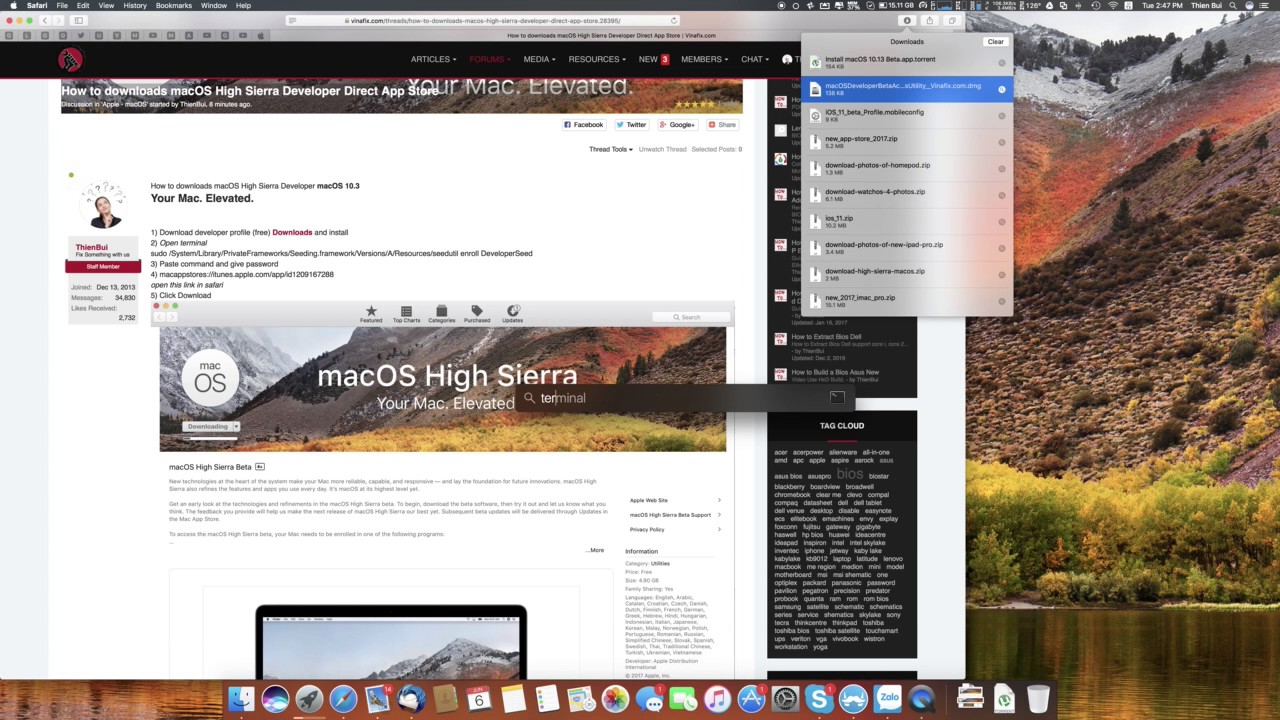Click the Safari share toolbar icon
1280x720 pixels.
[x=929, y=20]
